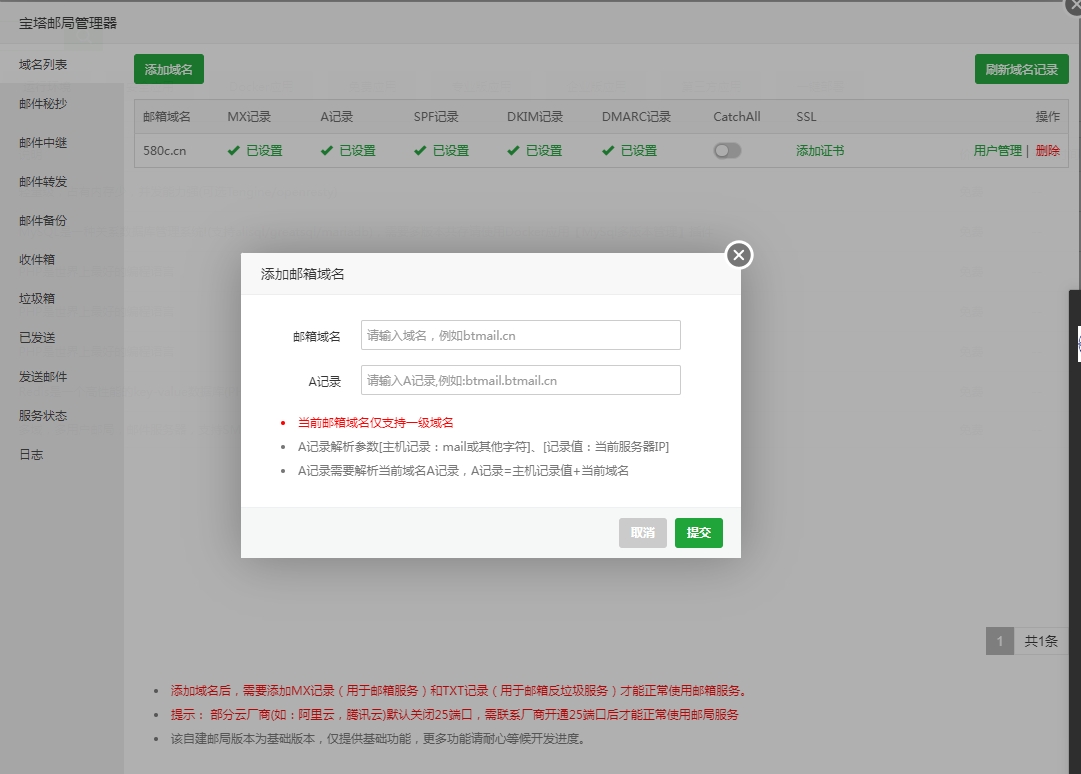Viewport: 1081px width, 774px height.
Task: View 服务状态 page
Action: [43, 415]
